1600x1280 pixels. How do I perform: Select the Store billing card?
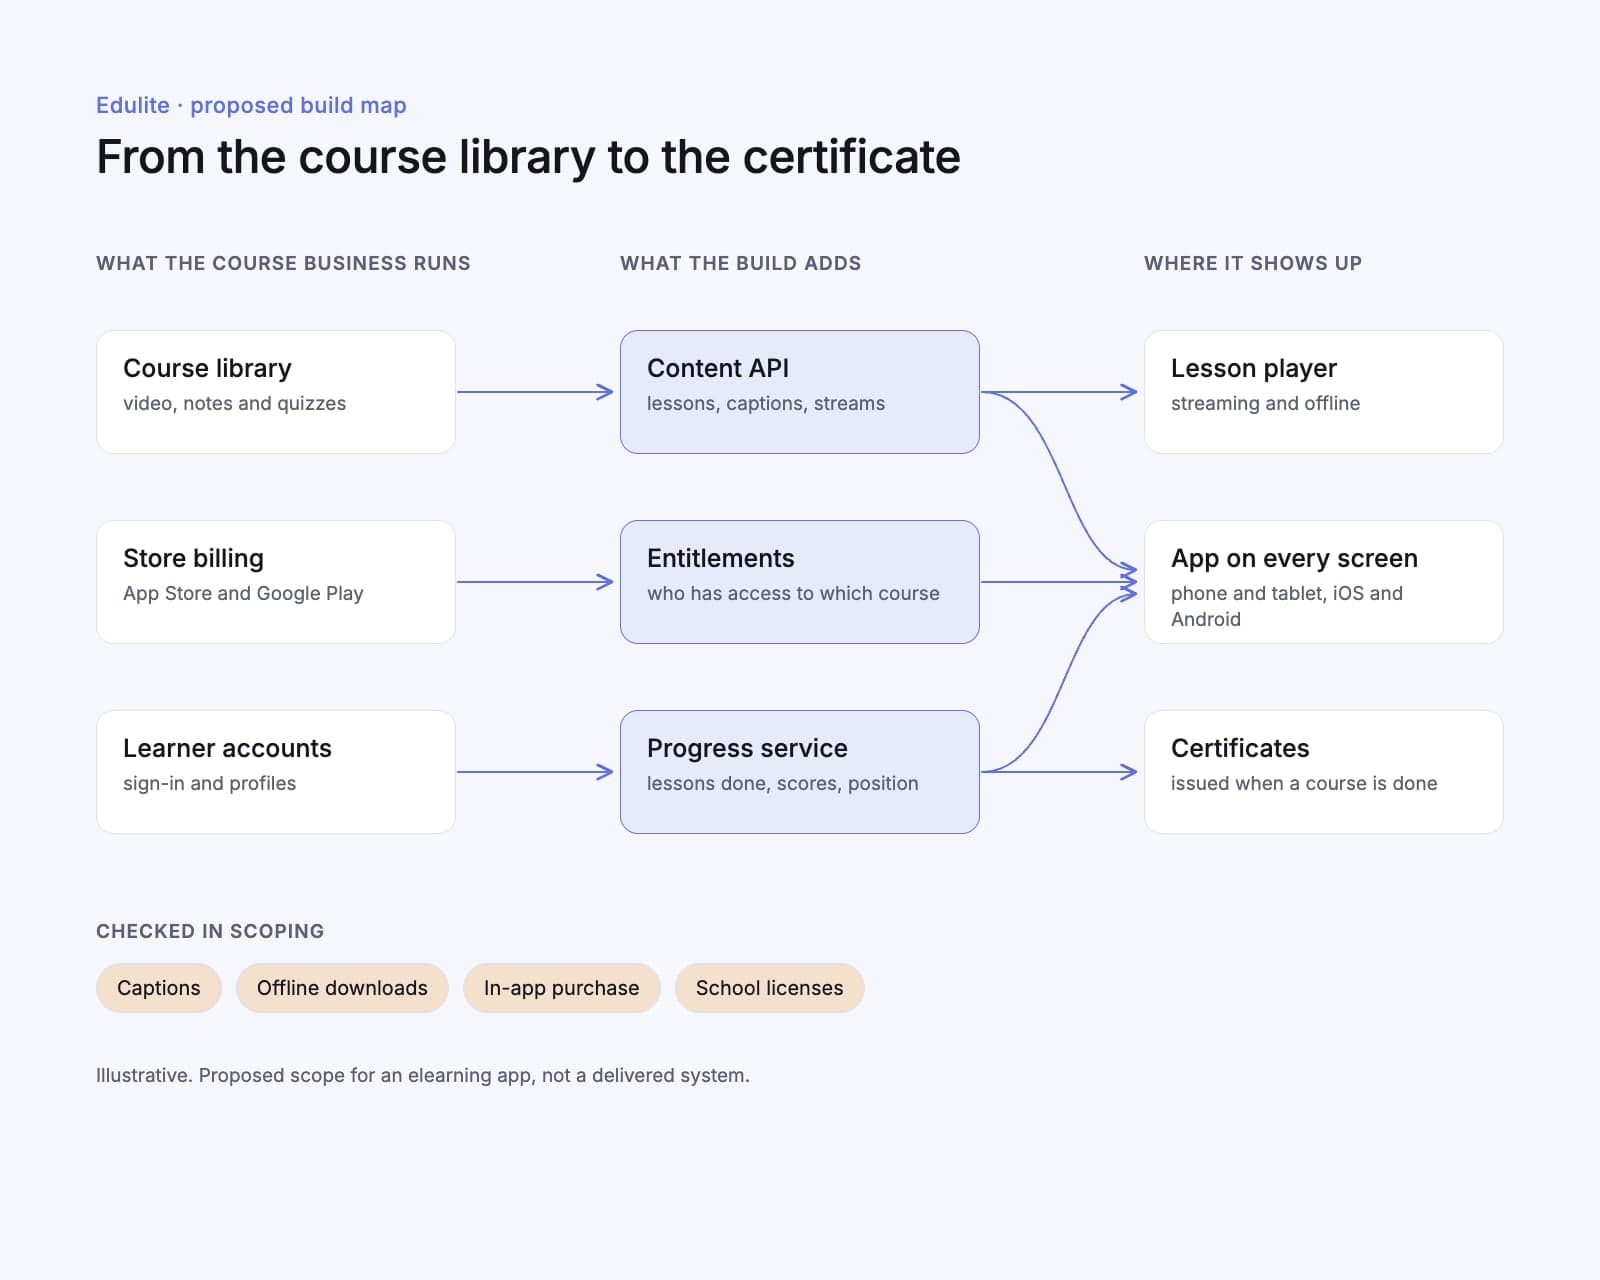pos(276,582)
